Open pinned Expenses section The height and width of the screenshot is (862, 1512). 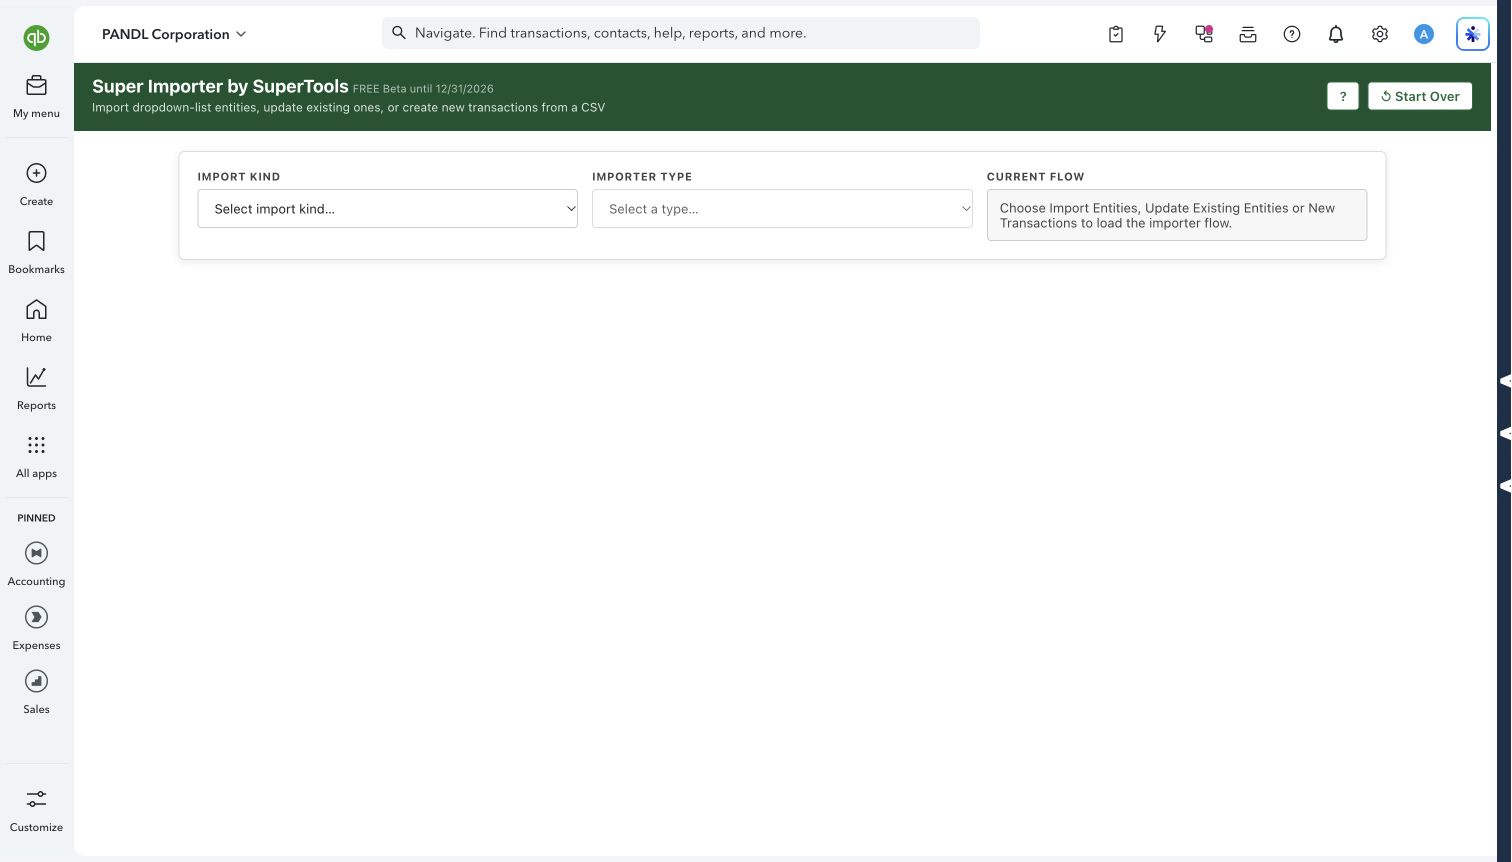36,627
